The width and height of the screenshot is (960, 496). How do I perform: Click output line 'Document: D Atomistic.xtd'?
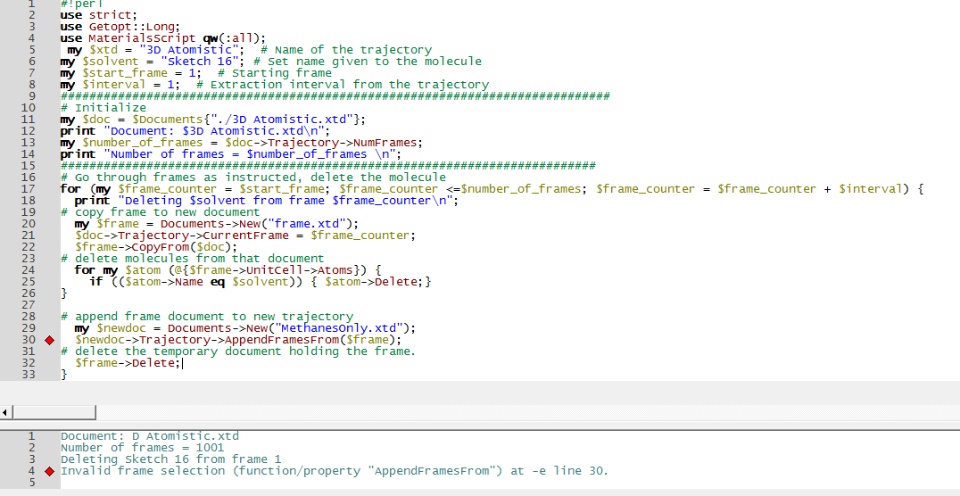coord(149,437)
